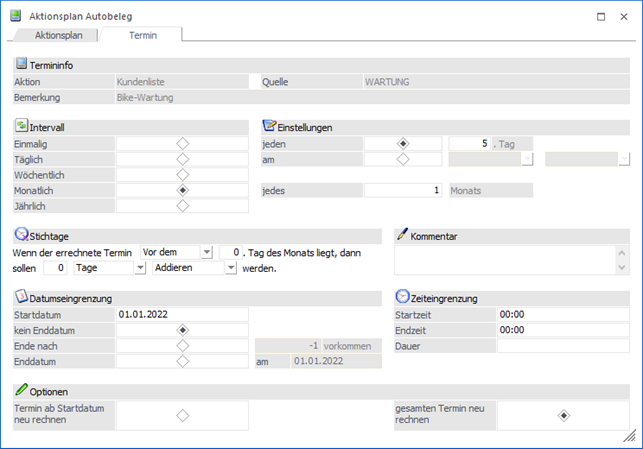643x449 pixels.
Task: Click the Stichtage magnifier icon
Action: [x=21, y=235]
